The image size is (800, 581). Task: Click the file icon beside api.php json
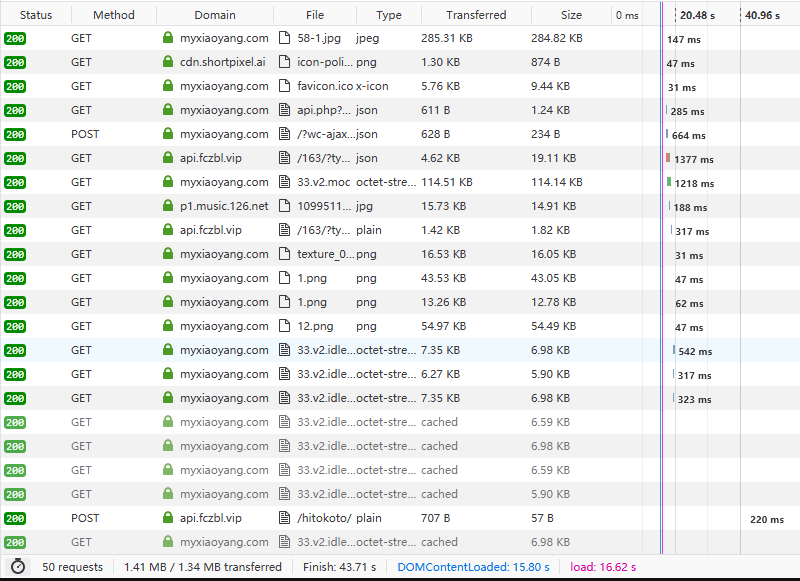pyautogui.click(x=284, y=110)
